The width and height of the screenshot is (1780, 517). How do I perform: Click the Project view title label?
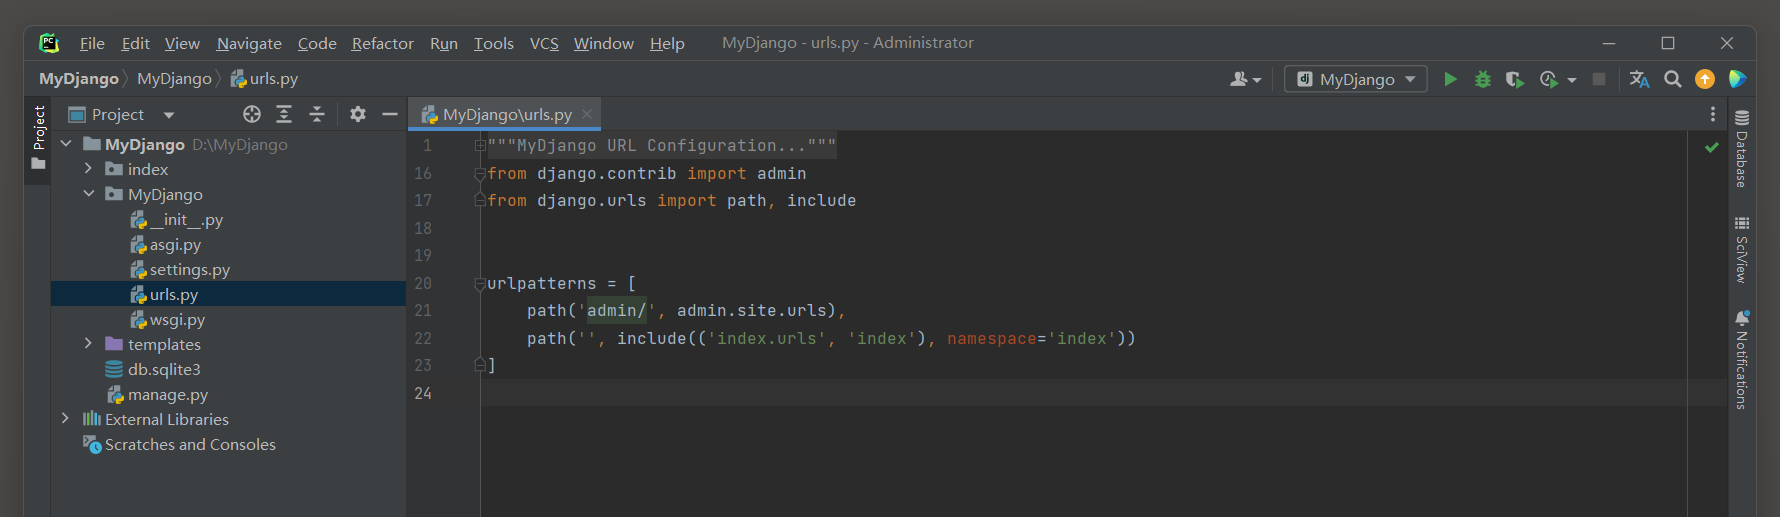118,114
